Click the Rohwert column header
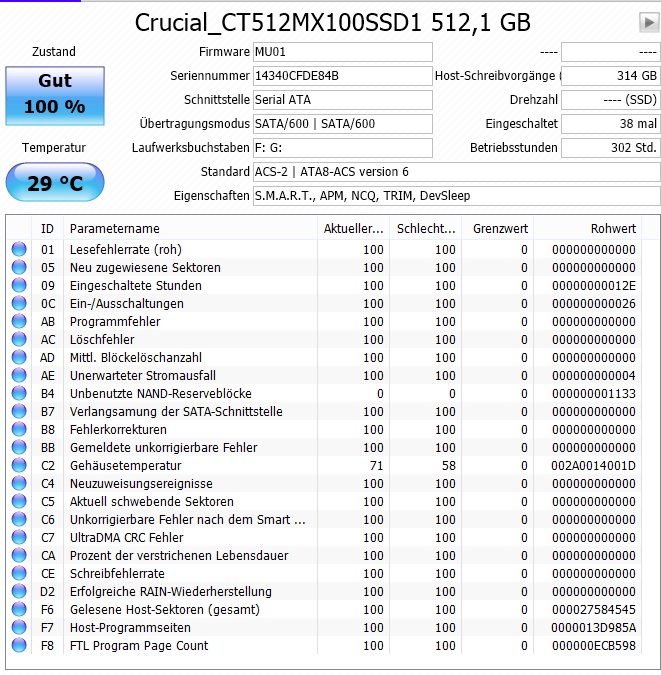661x675 pixels. pyautogui.click(x=587, y=229)
